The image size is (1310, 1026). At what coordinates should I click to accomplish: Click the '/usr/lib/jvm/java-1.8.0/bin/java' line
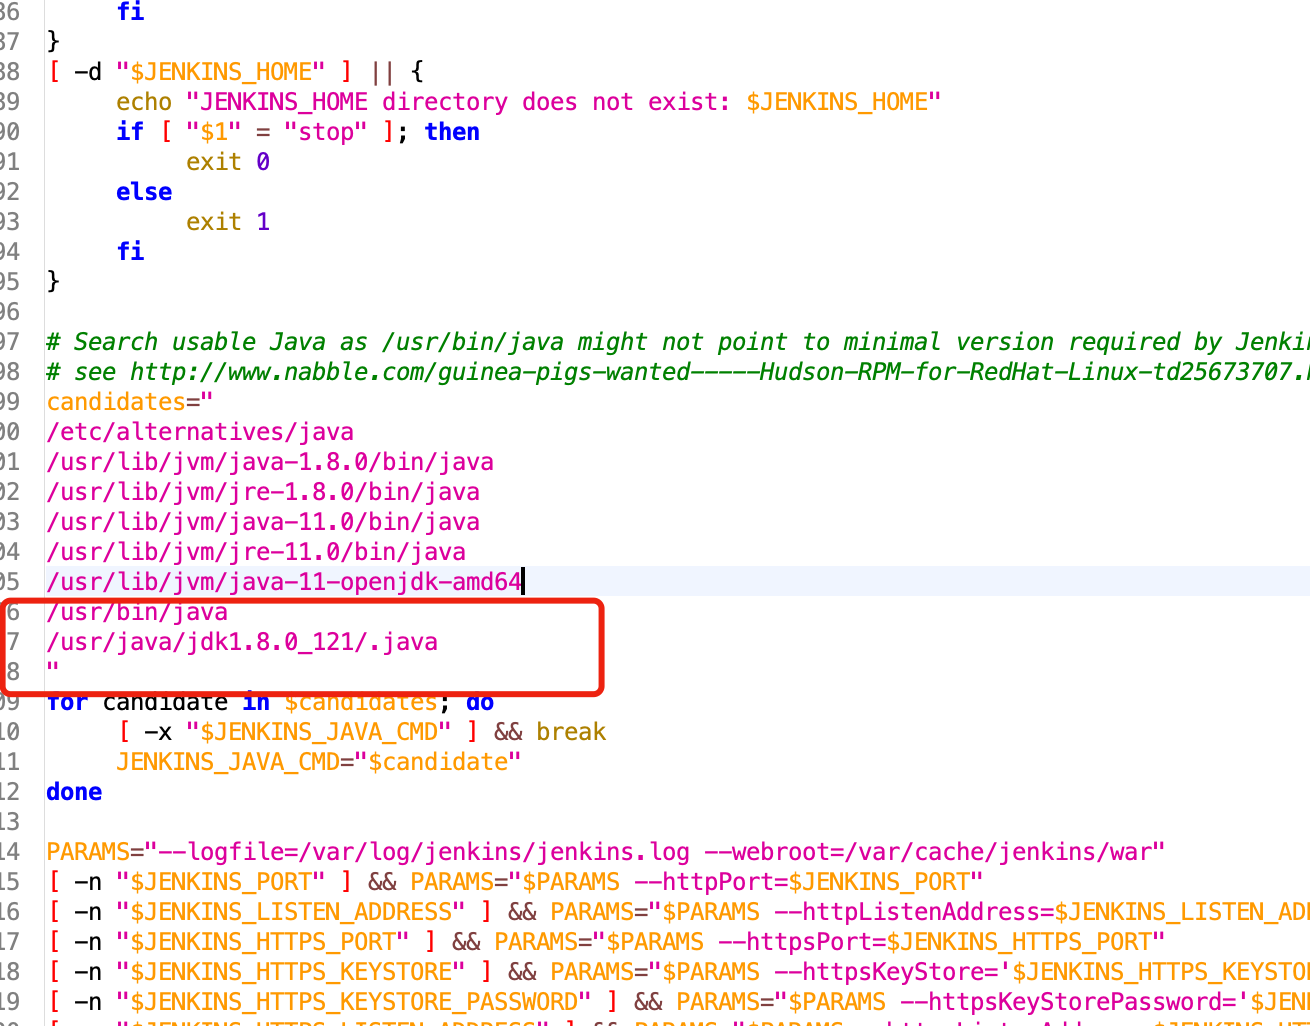pos(270,462)
